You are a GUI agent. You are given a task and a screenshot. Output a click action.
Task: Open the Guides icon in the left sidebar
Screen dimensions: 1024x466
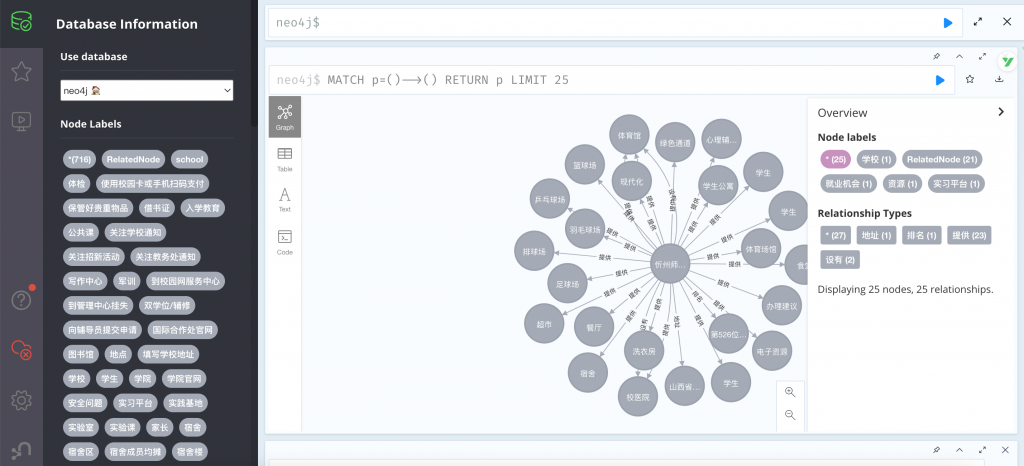click(x=21, y=121)
